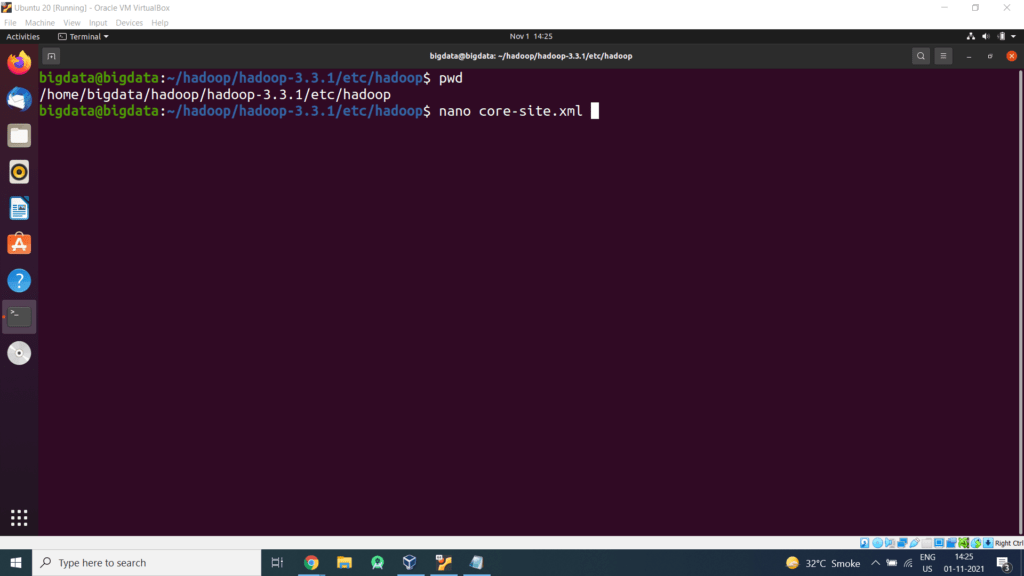Open the green round taskbar app icon
The width and height of the screenshot is (1024, 576).
377,562
